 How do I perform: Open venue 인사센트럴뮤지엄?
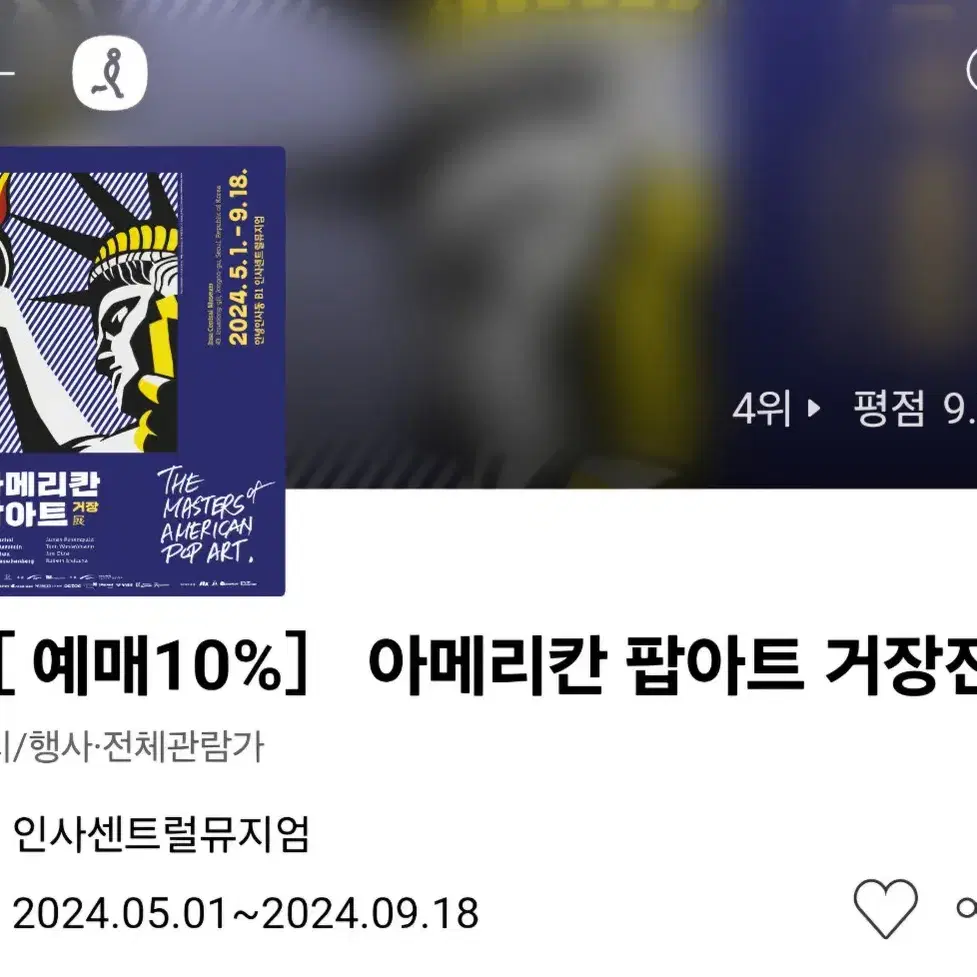tap(161, 834)
